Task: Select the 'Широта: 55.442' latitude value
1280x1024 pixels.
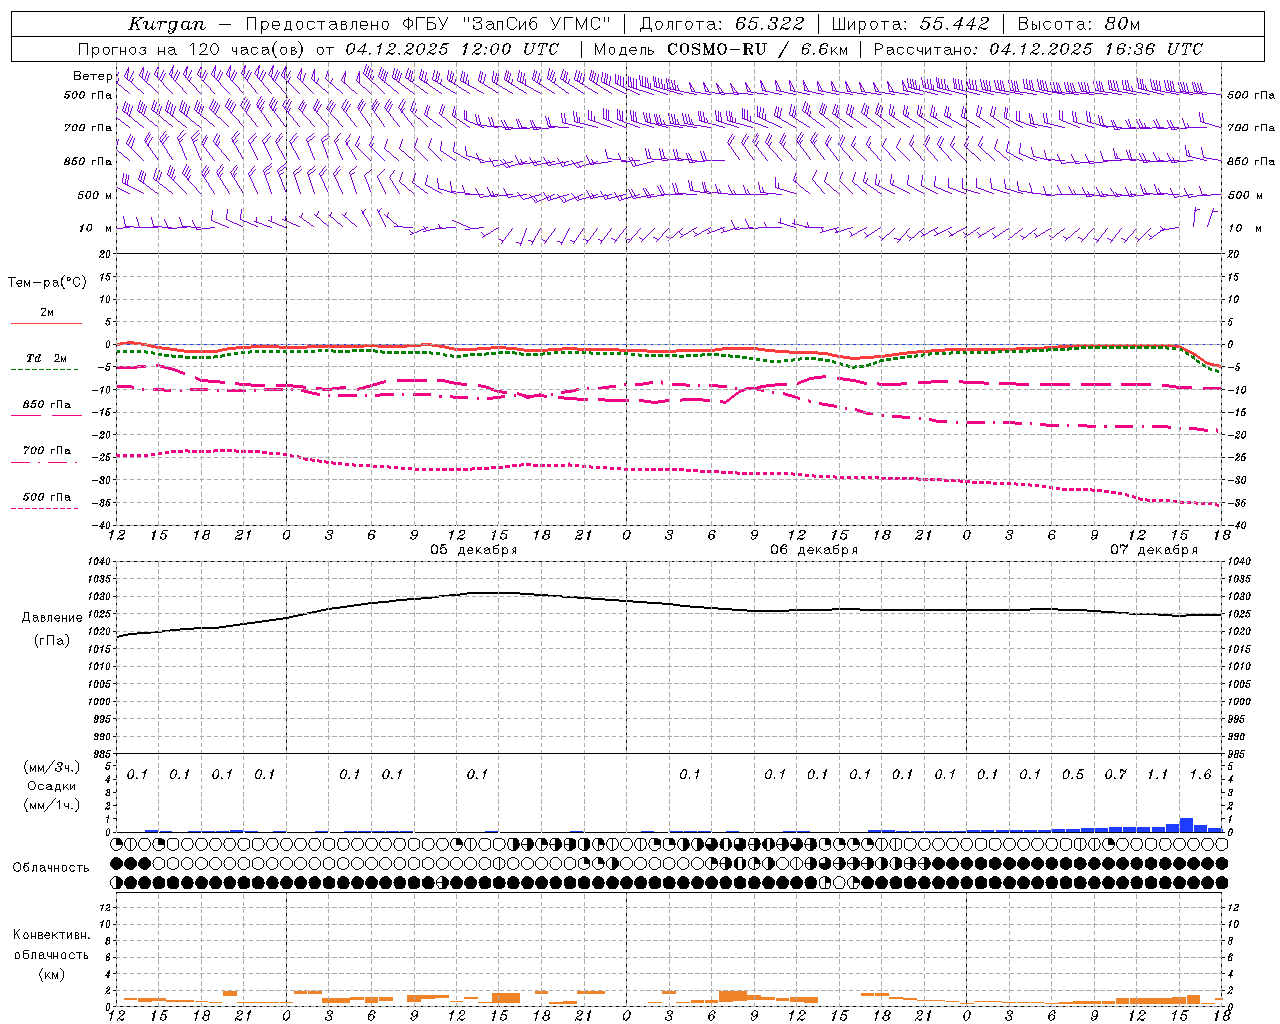Action: (x=910, y=24)
